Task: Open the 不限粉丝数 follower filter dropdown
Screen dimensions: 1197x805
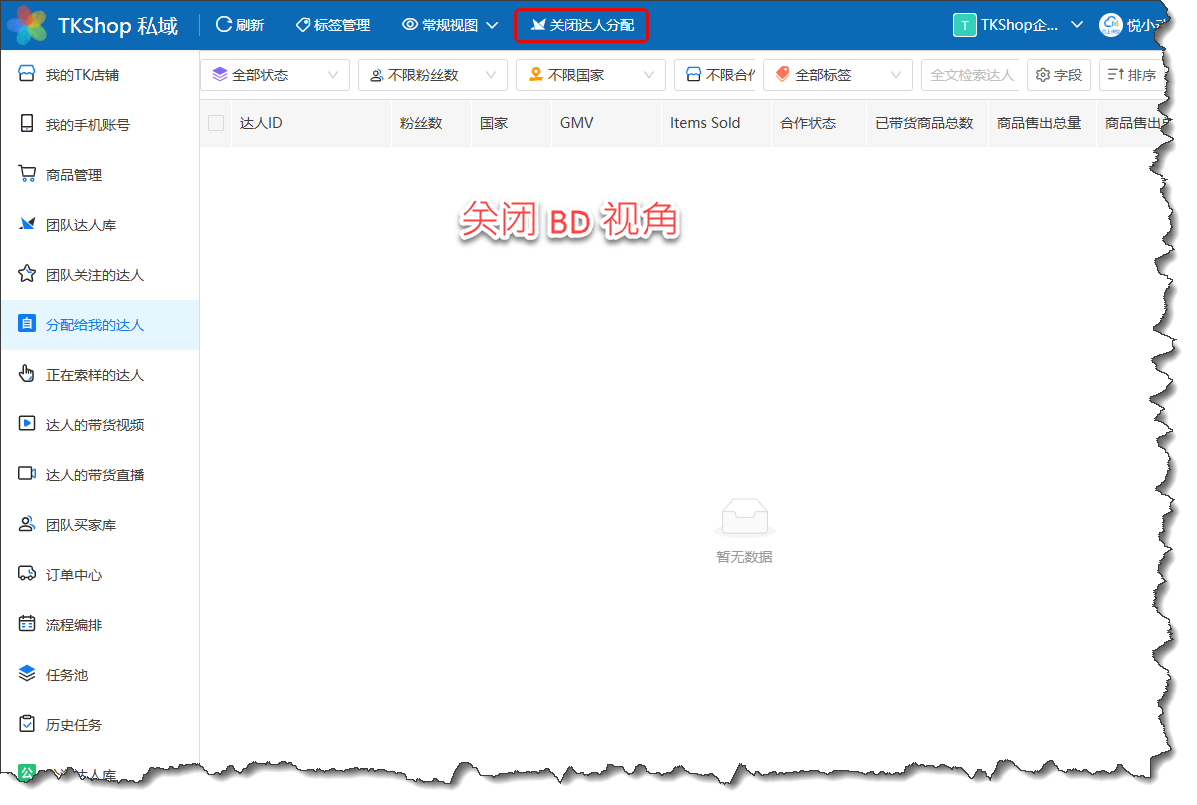Action: click(x=433, y=75)
